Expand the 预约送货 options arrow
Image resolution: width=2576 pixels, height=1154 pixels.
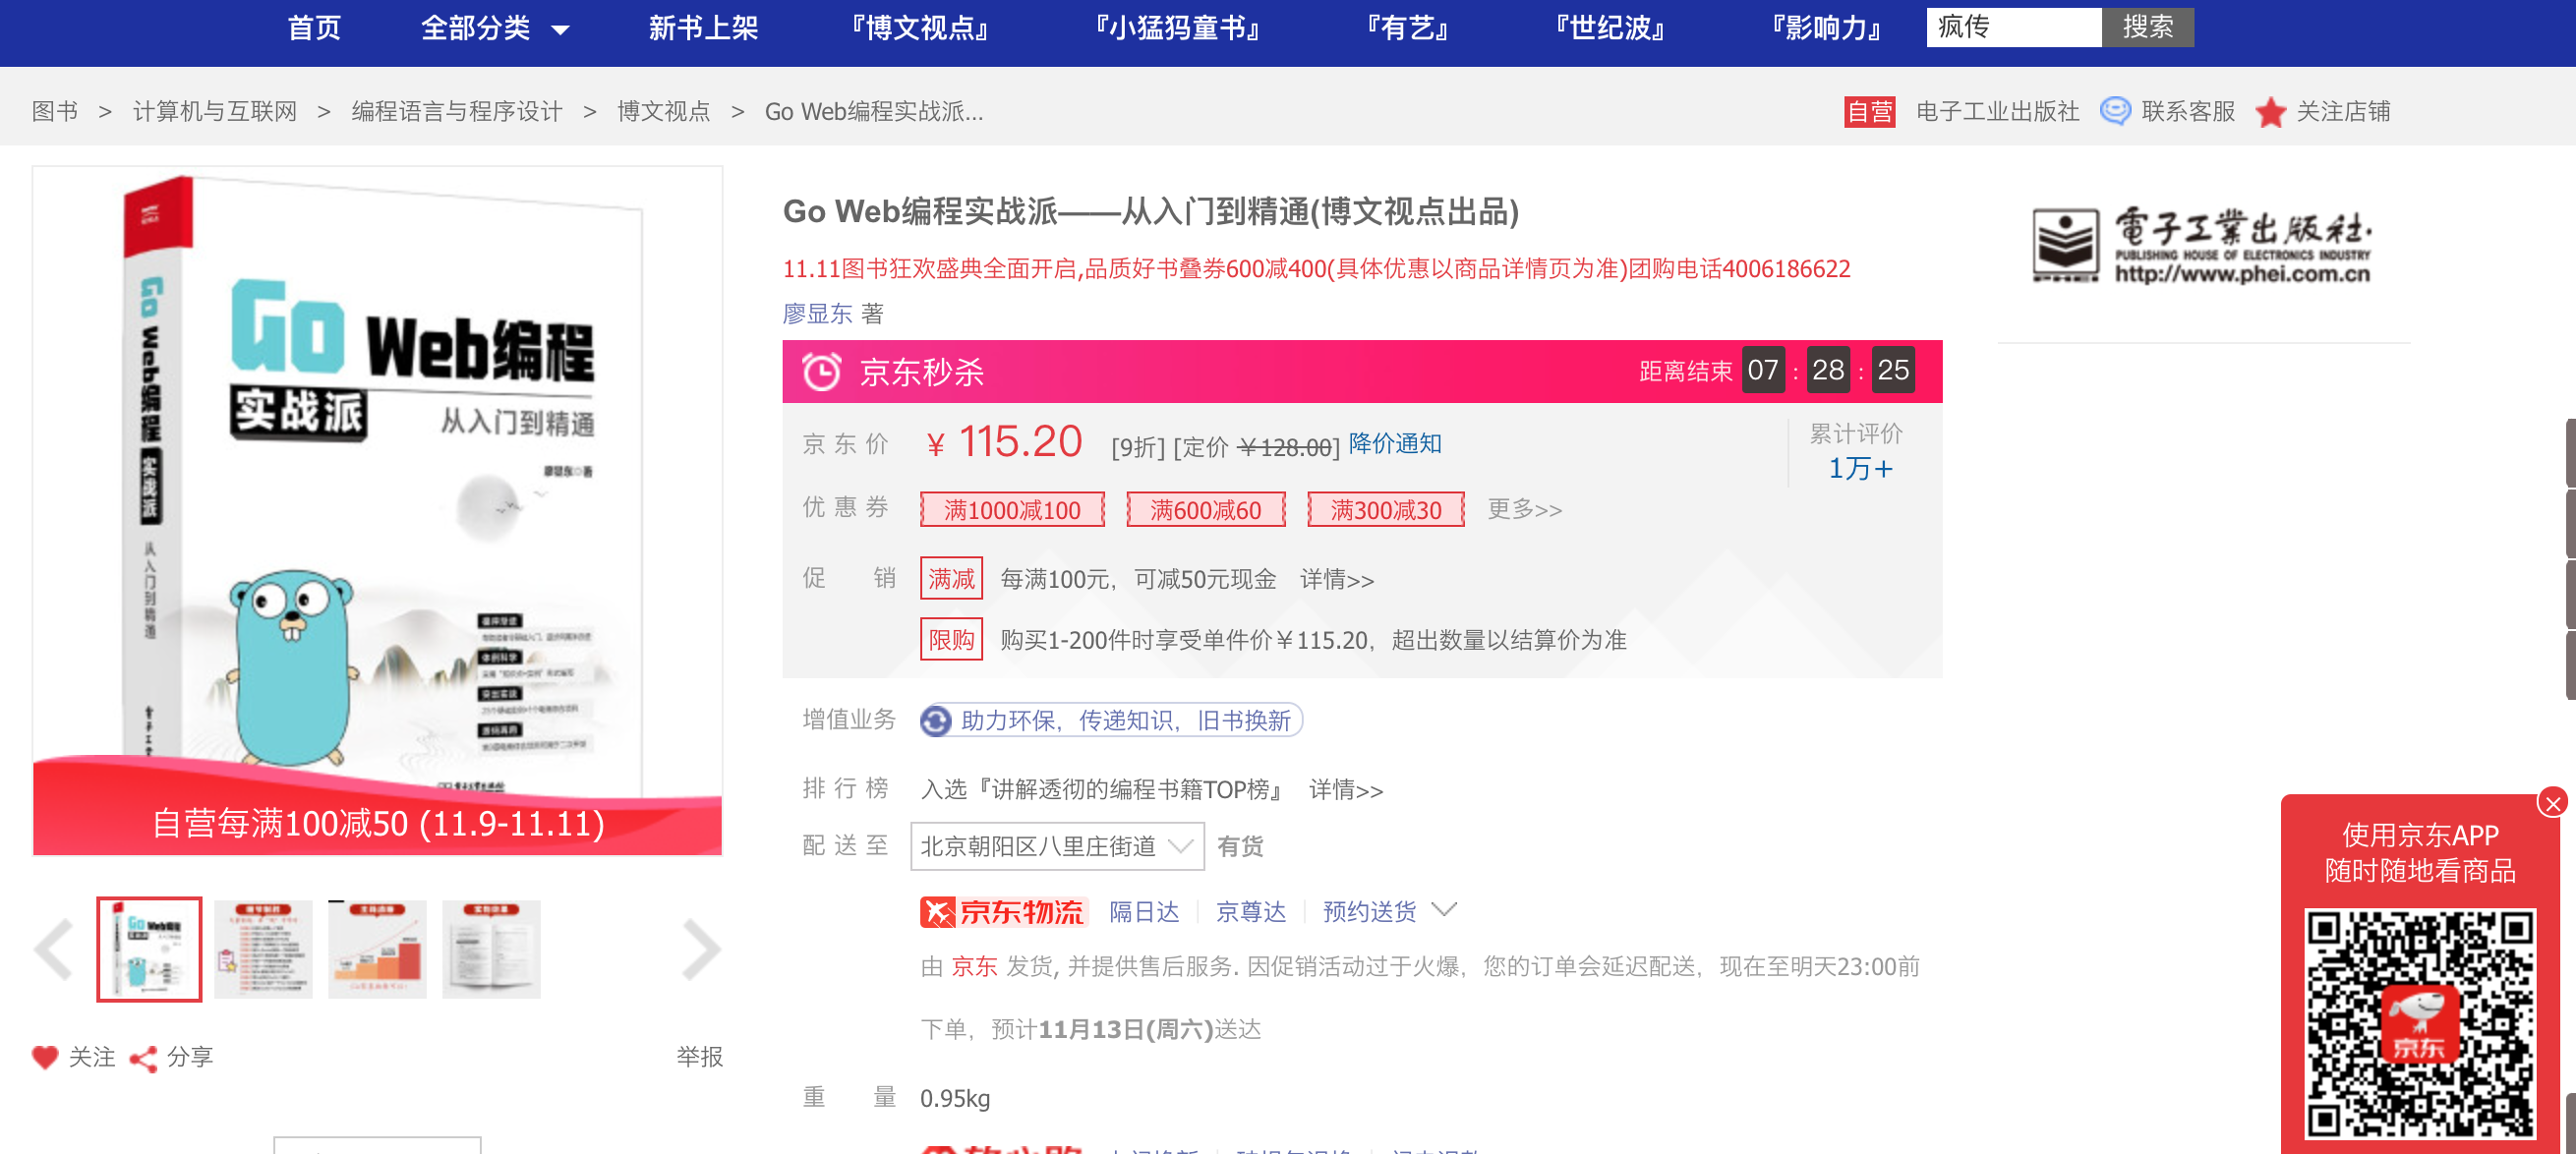click(1443, 909)
